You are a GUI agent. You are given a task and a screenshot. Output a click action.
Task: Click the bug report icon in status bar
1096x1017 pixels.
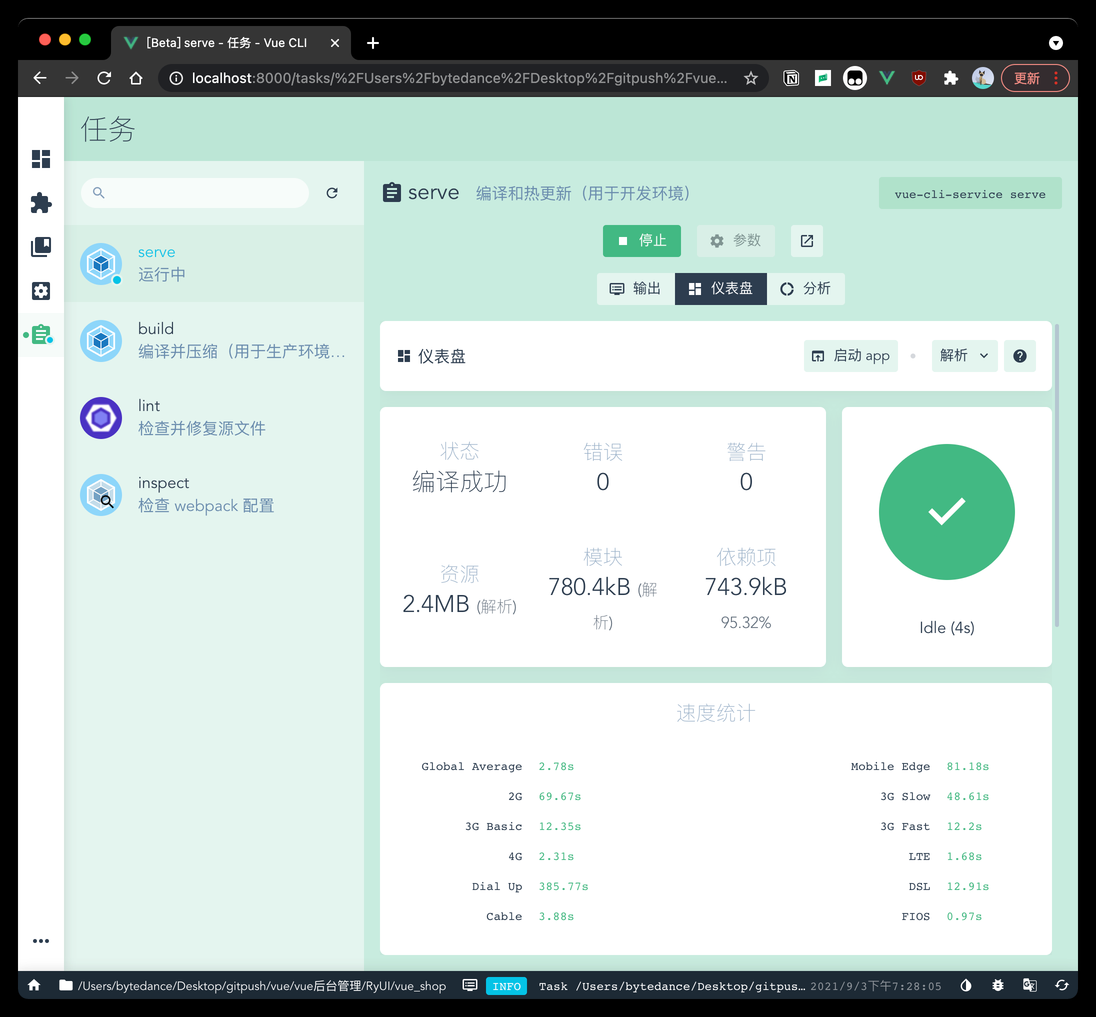tap(998, 985)
